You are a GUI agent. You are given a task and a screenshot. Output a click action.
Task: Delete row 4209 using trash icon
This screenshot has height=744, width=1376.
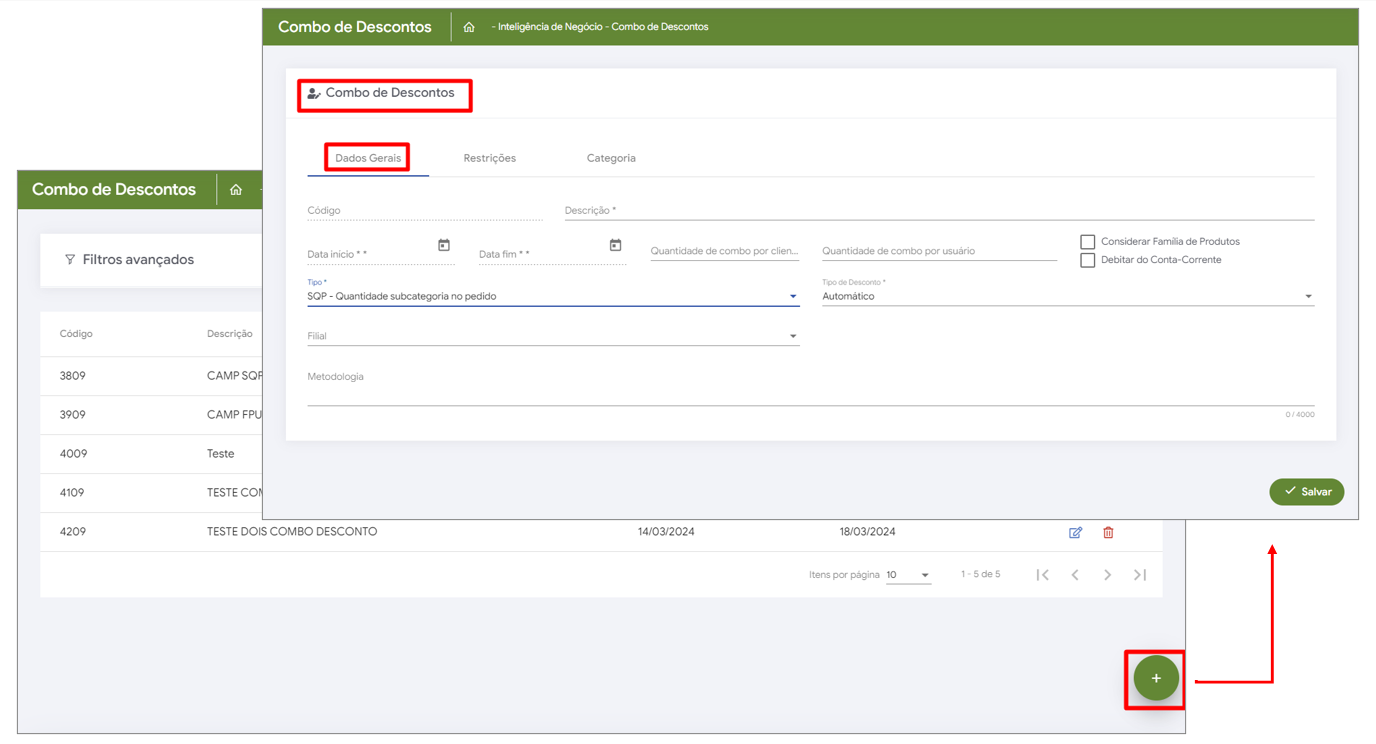(x=1108, y=533)
